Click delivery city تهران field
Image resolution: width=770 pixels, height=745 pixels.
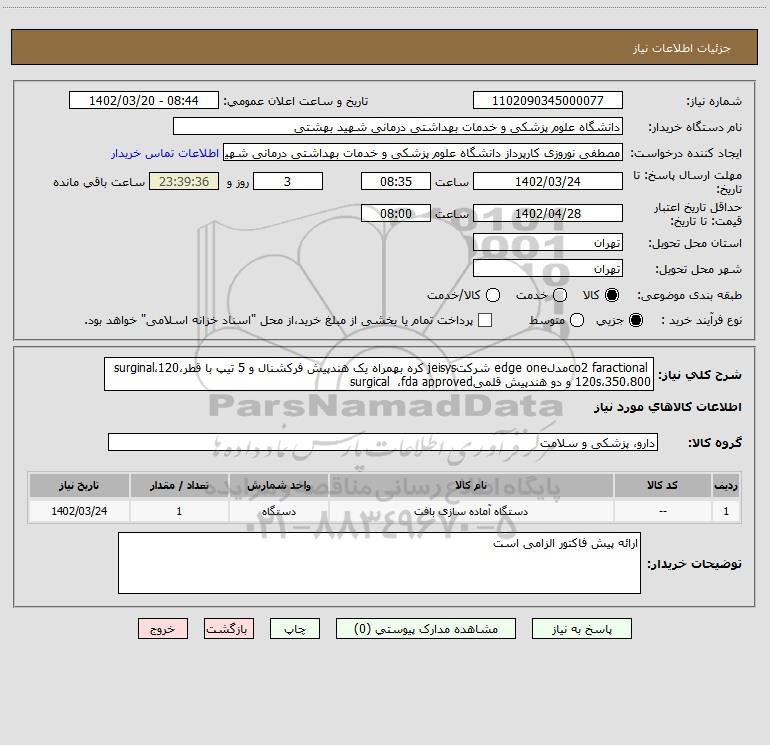point(548,269)
